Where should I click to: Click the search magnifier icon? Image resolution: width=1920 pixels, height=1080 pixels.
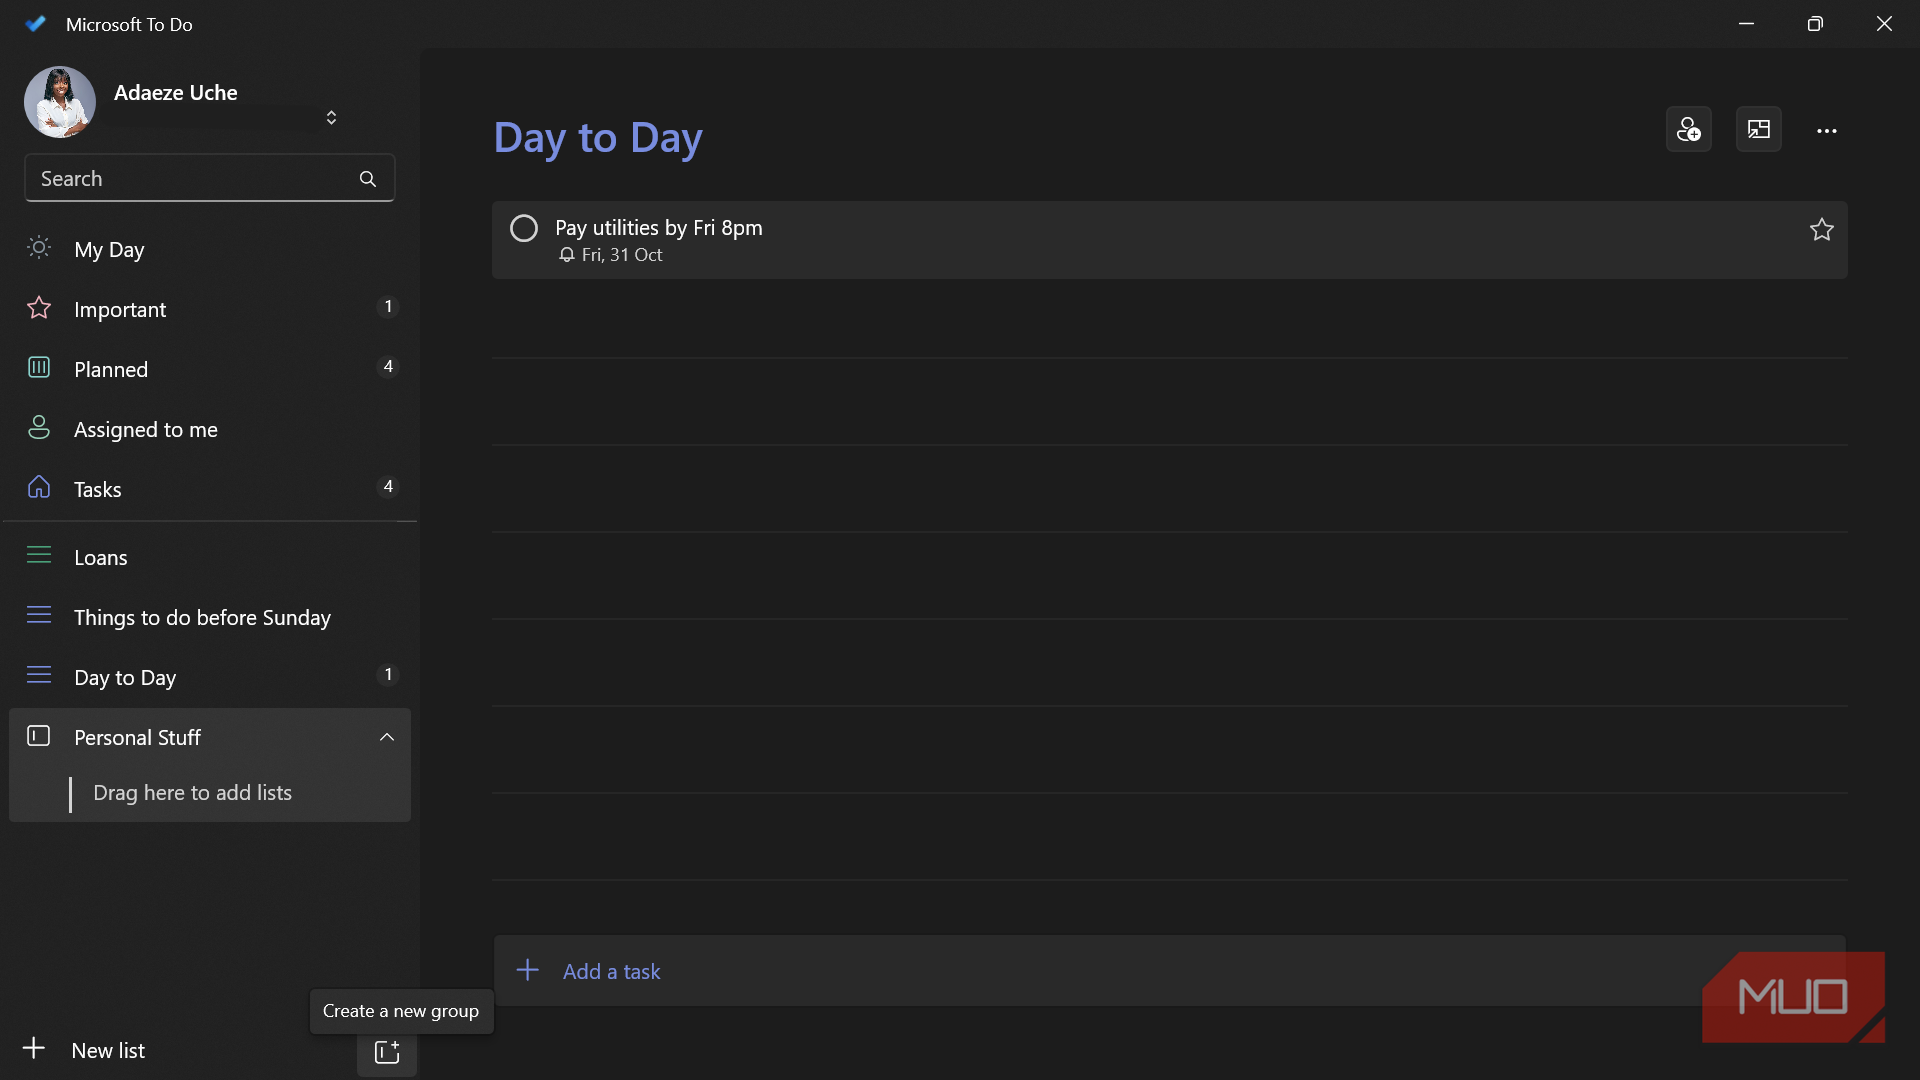(368, 179)
